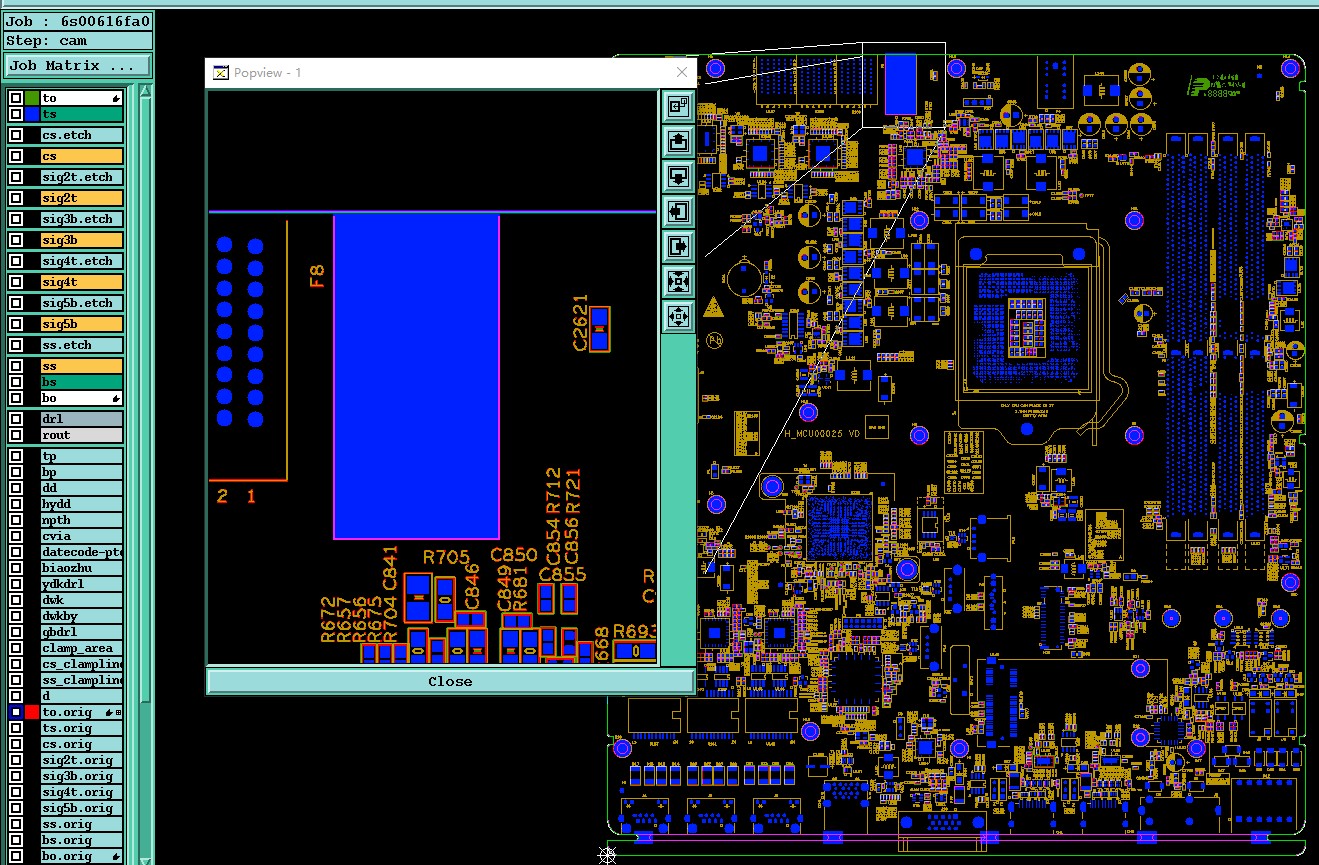The height and width of the screenshot is (865, 1319).
Task: Select the 'dd' layer name
Action: click(x=82, y=488)
